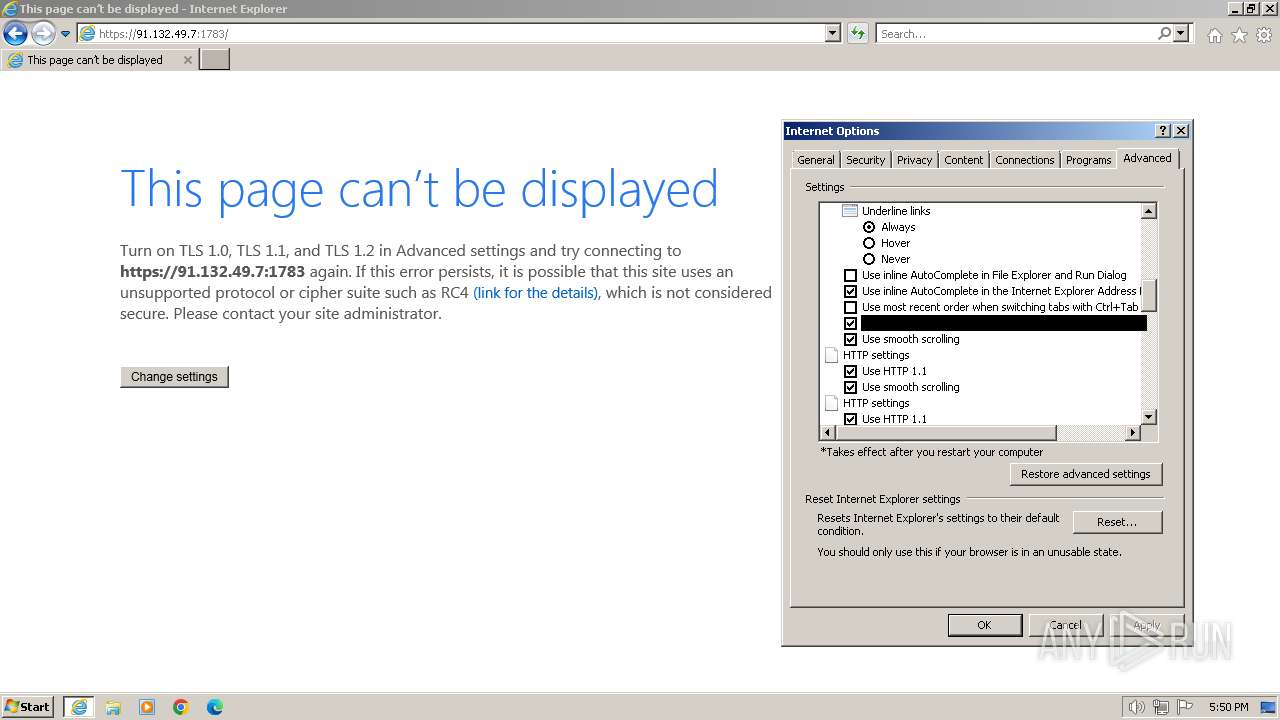1280x720 pixels.
Task: Click the settings list horizontal scrollbar thumb
Action: pos(945,433)
